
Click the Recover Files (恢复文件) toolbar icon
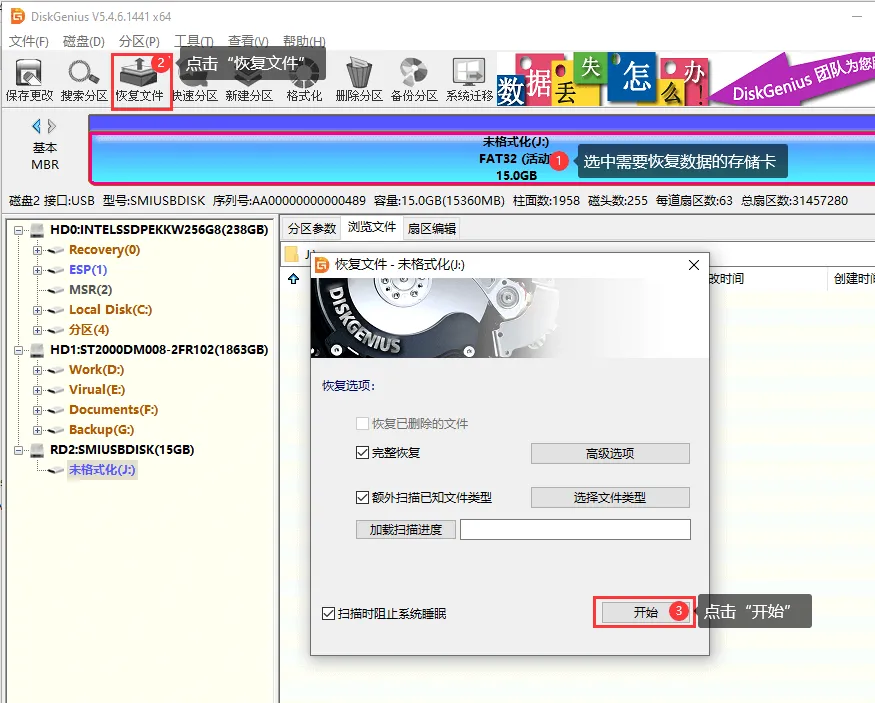[x=140, y=80]
